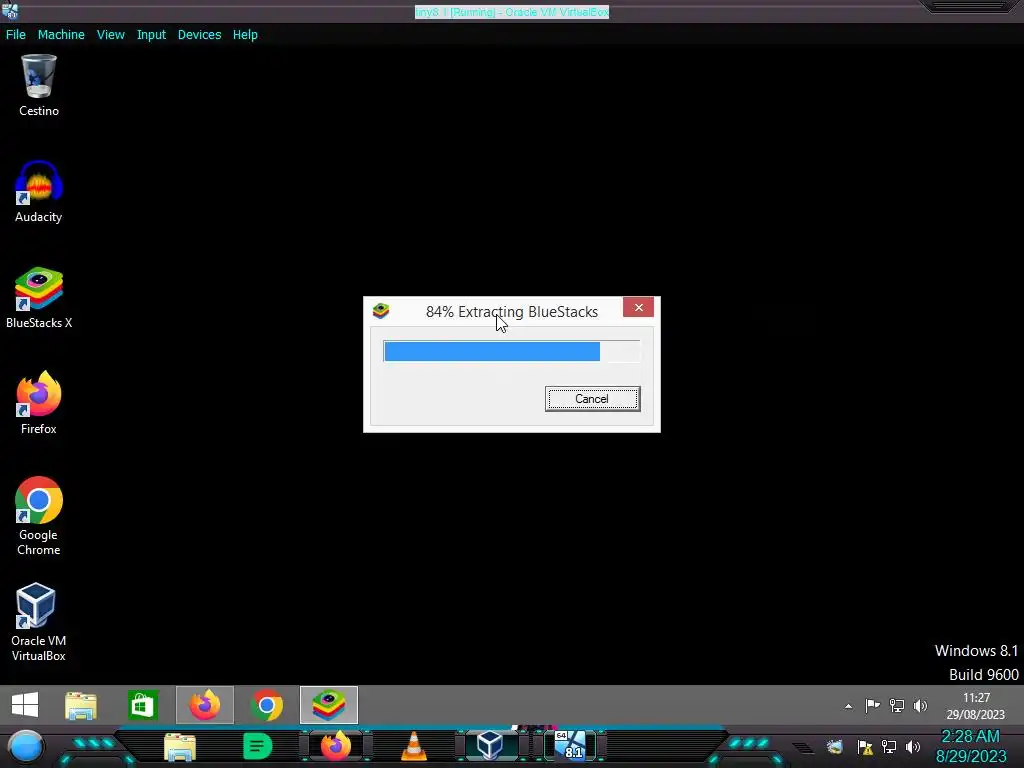Open the host tray volume icon
1024x768 pixels.
[x=913, y=746]
